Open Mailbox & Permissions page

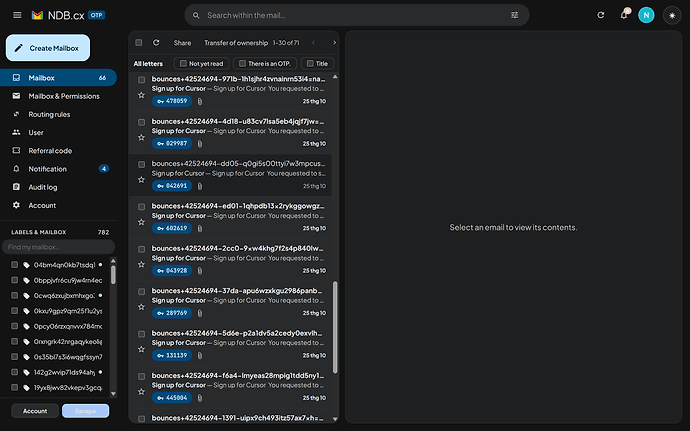[58, 96]
